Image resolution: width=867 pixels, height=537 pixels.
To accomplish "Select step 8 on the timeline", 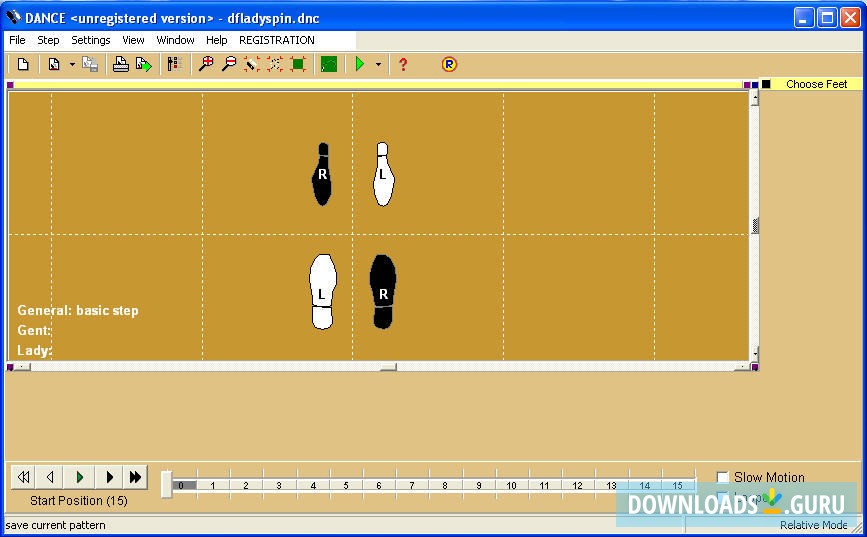I will click(445, 486).
